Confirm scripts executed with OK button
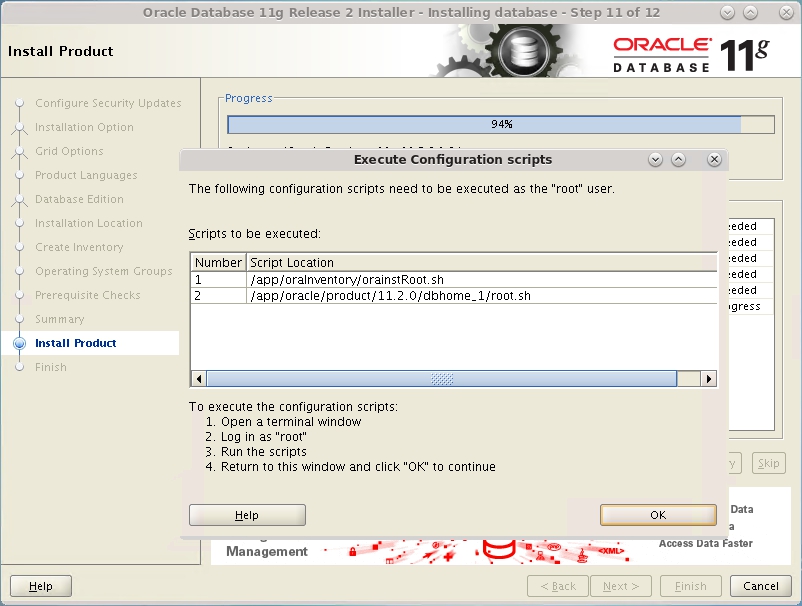802x606 pixels. 658,515
